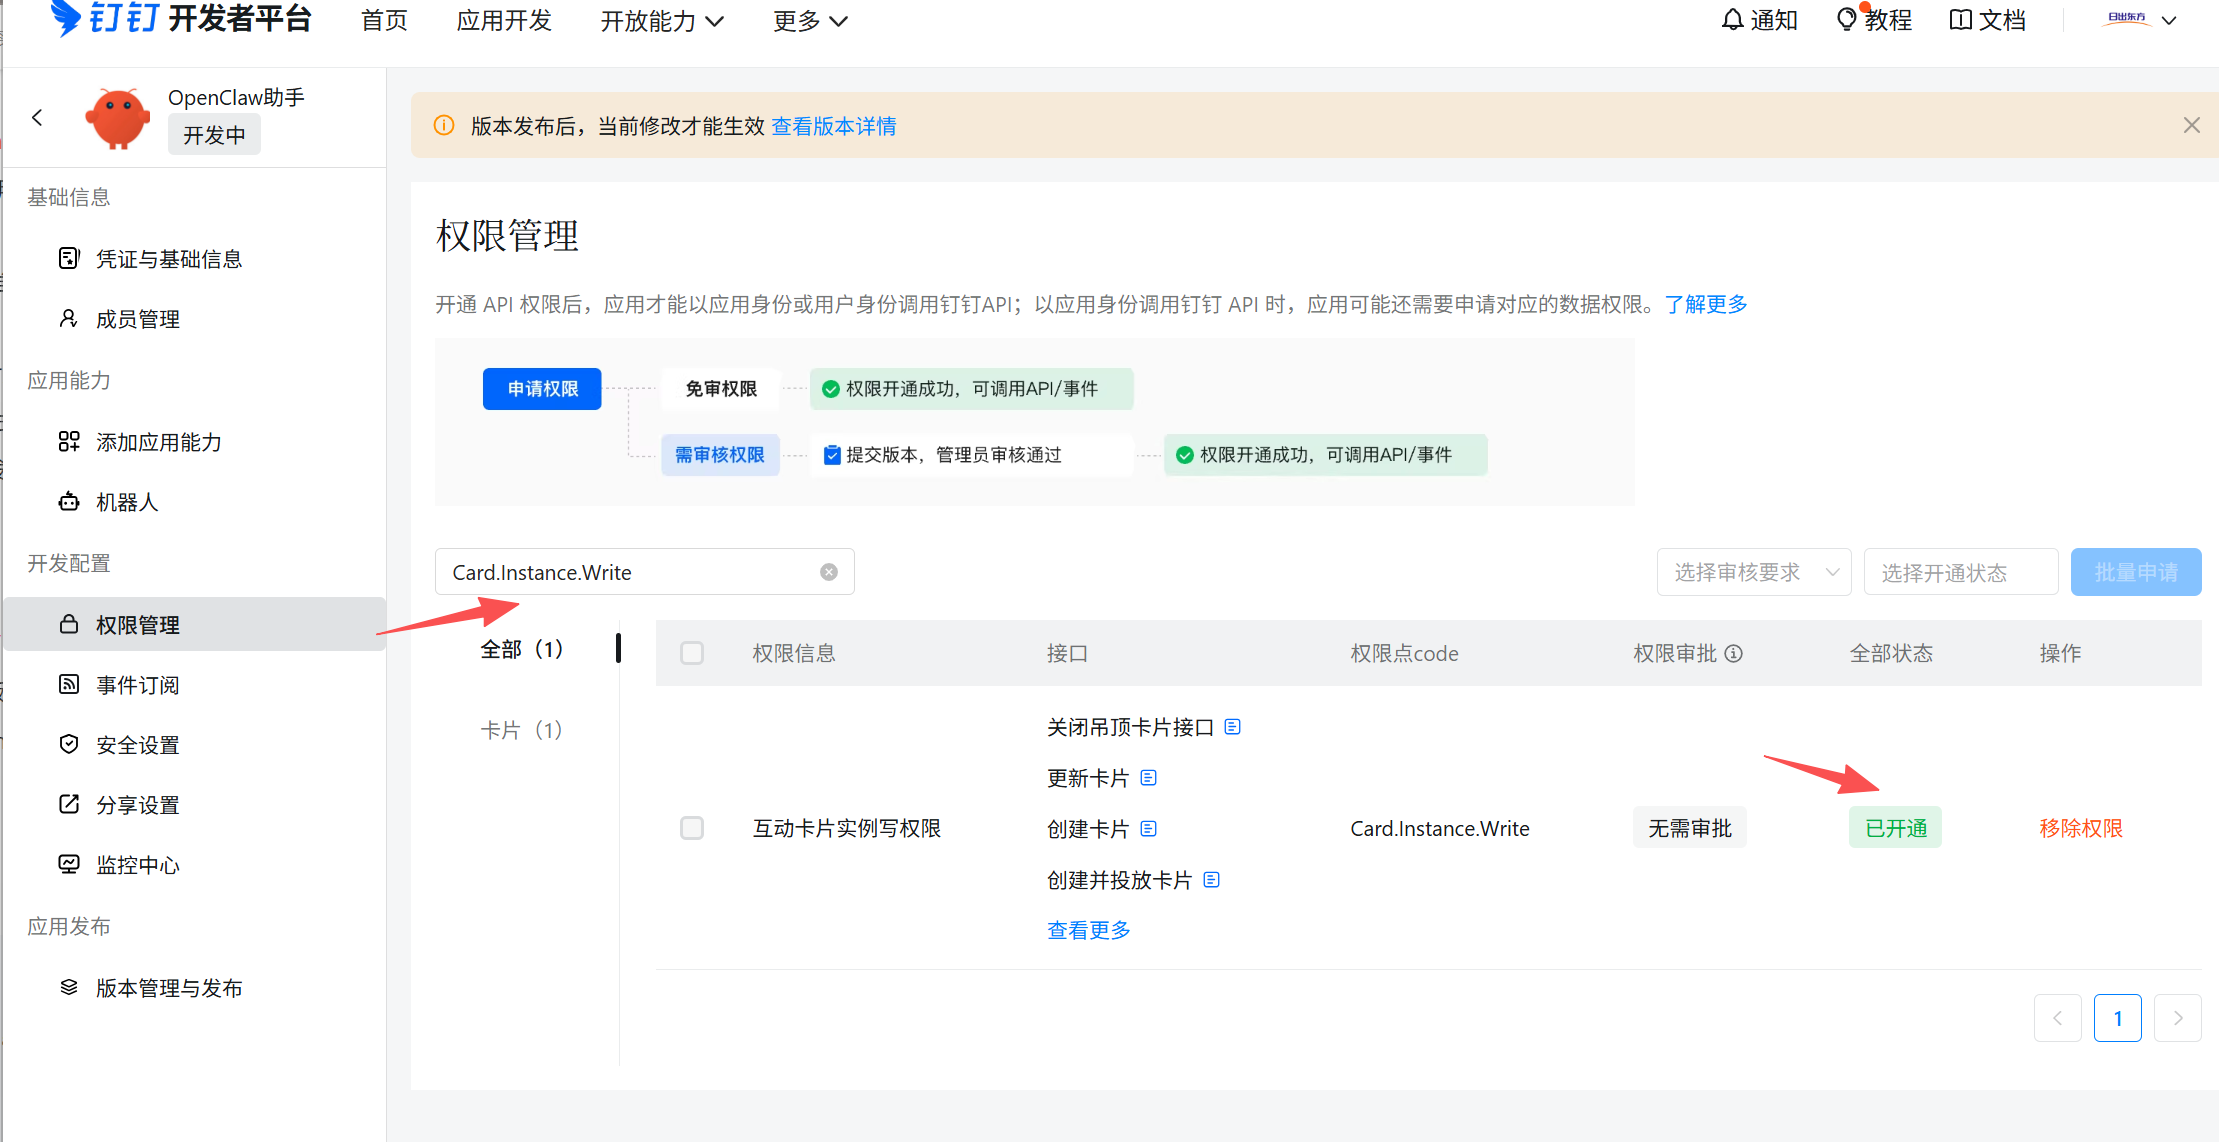Open doc icon for 创建卡片
The image size is (2219, 1142).
coord(1148,829)
